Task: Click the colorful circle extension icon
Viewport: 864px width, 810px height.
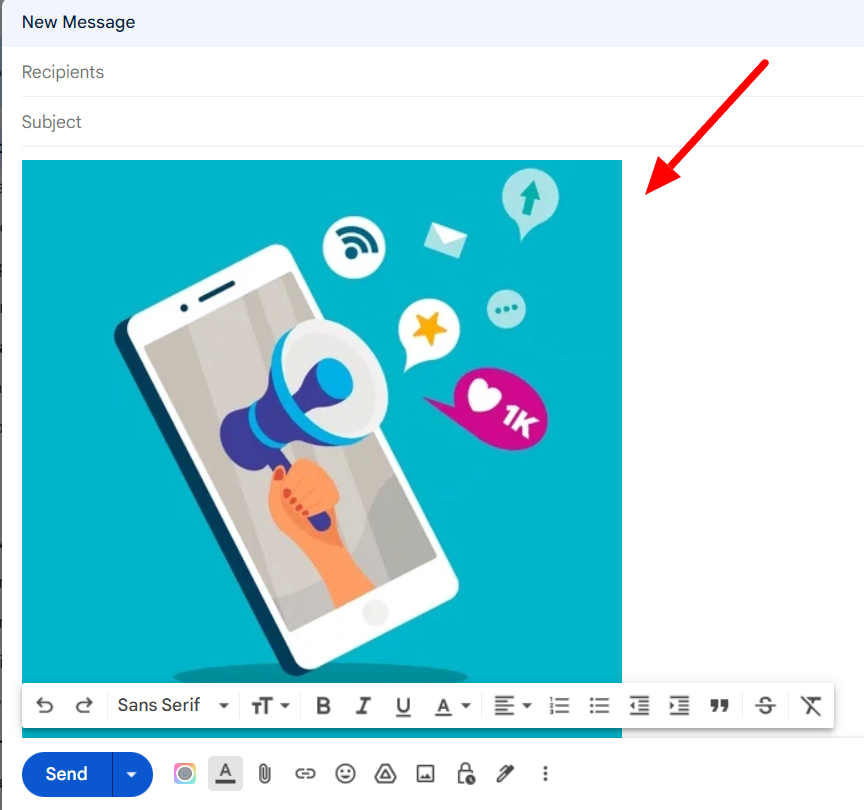Action: pos(185,774)
